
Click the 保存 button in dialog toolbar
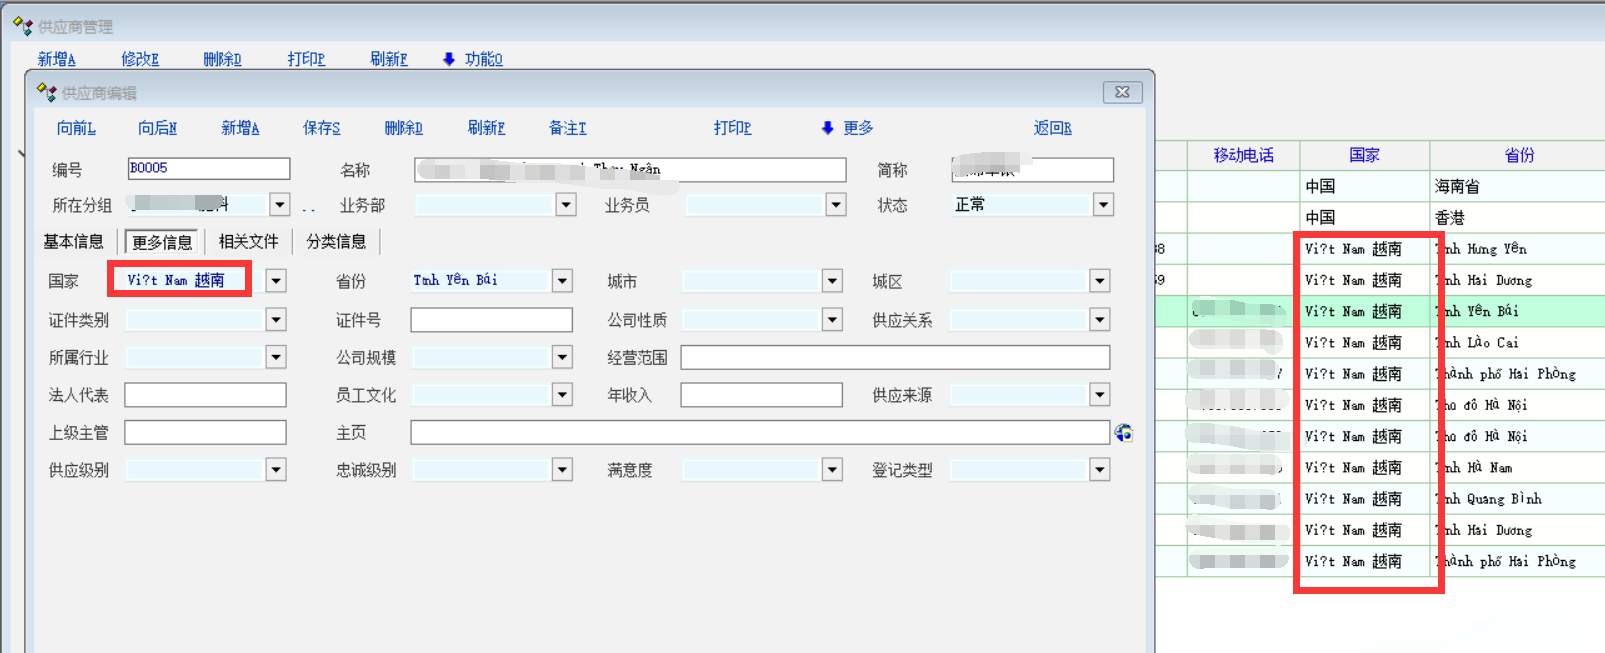[321, 128]
